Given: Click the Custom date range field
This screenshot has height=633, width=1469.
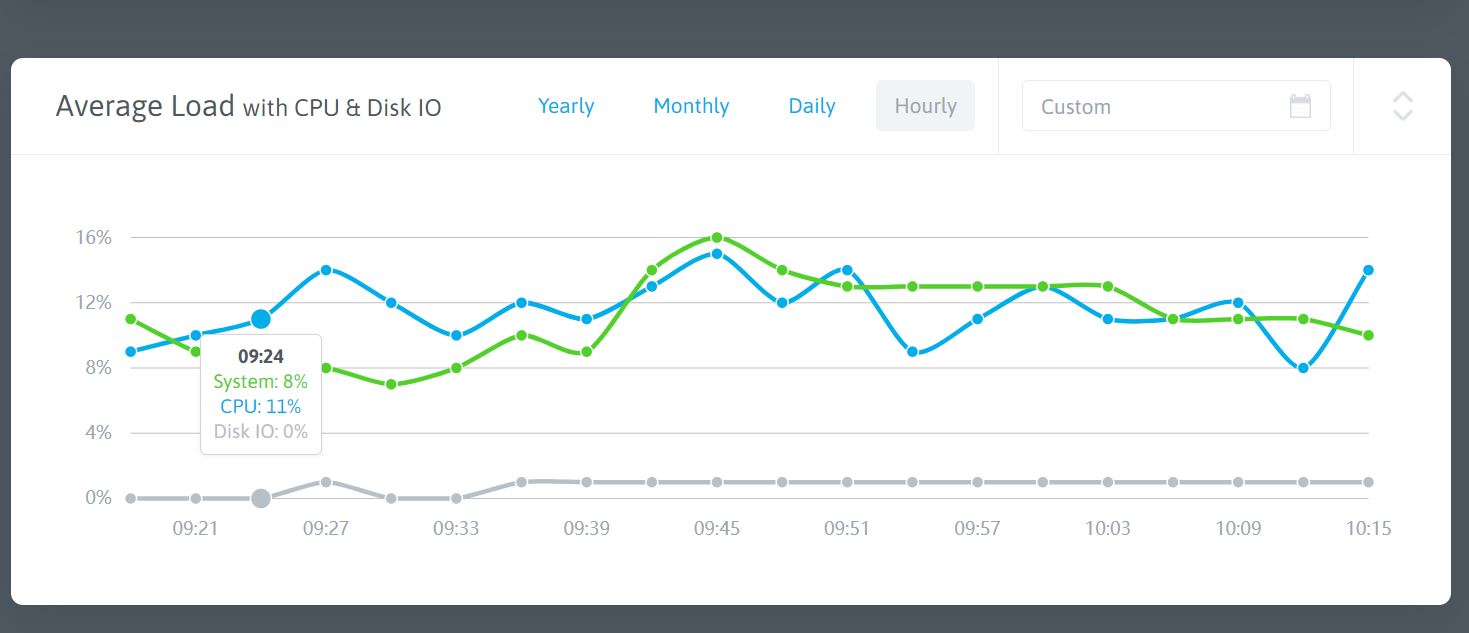Looking at the screenshot, I should [1160, 106].
